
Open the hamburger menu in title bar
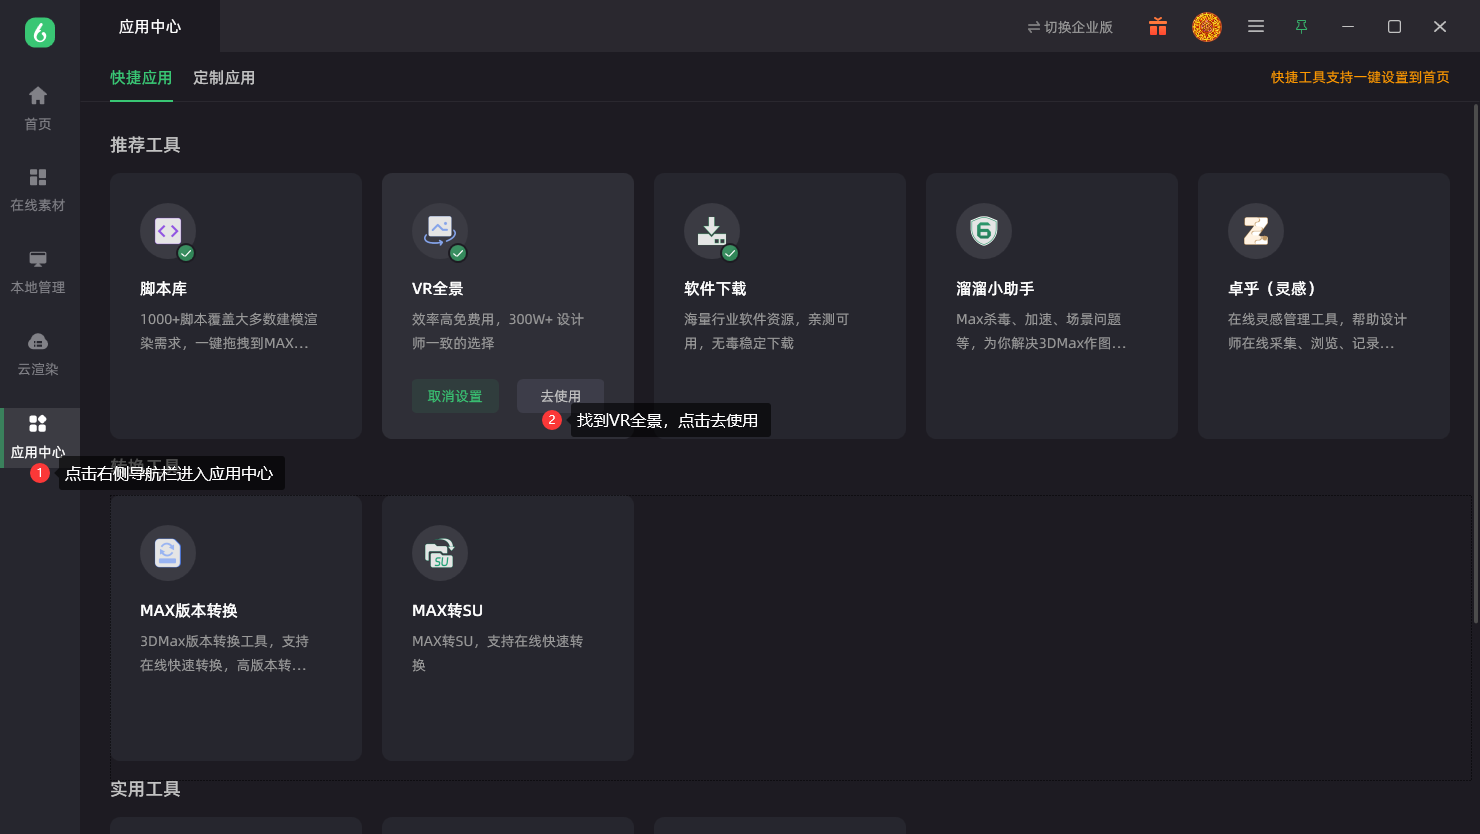pos(1256,27)
